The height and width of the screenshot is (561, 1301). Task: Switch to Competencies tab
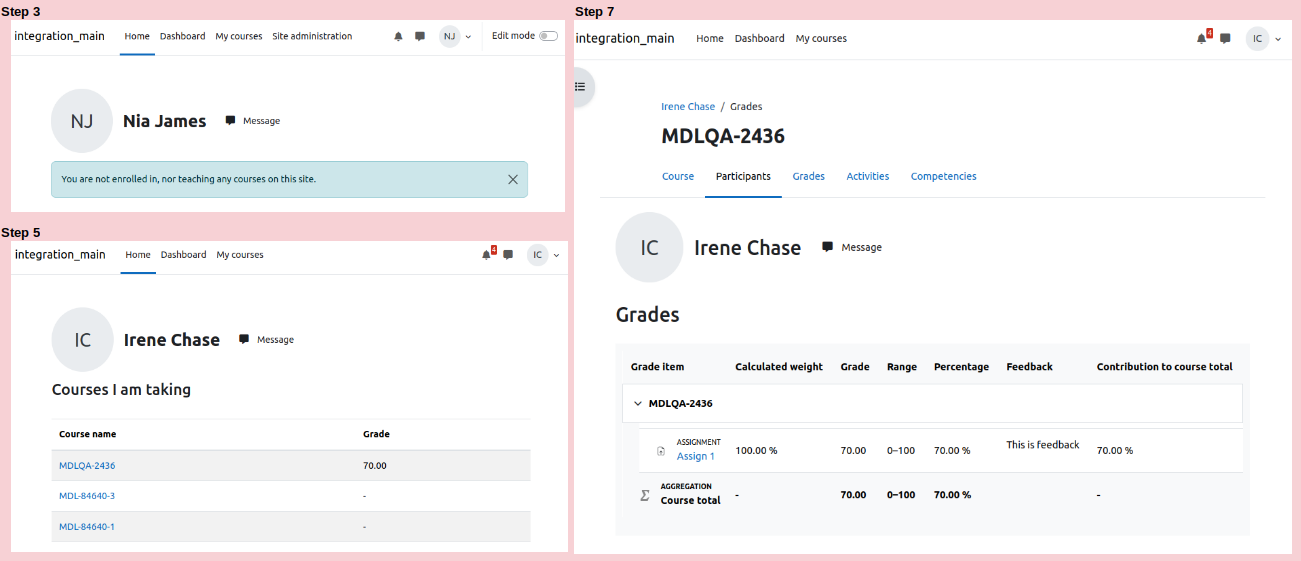pyautogui.click(x=943, y=177)
